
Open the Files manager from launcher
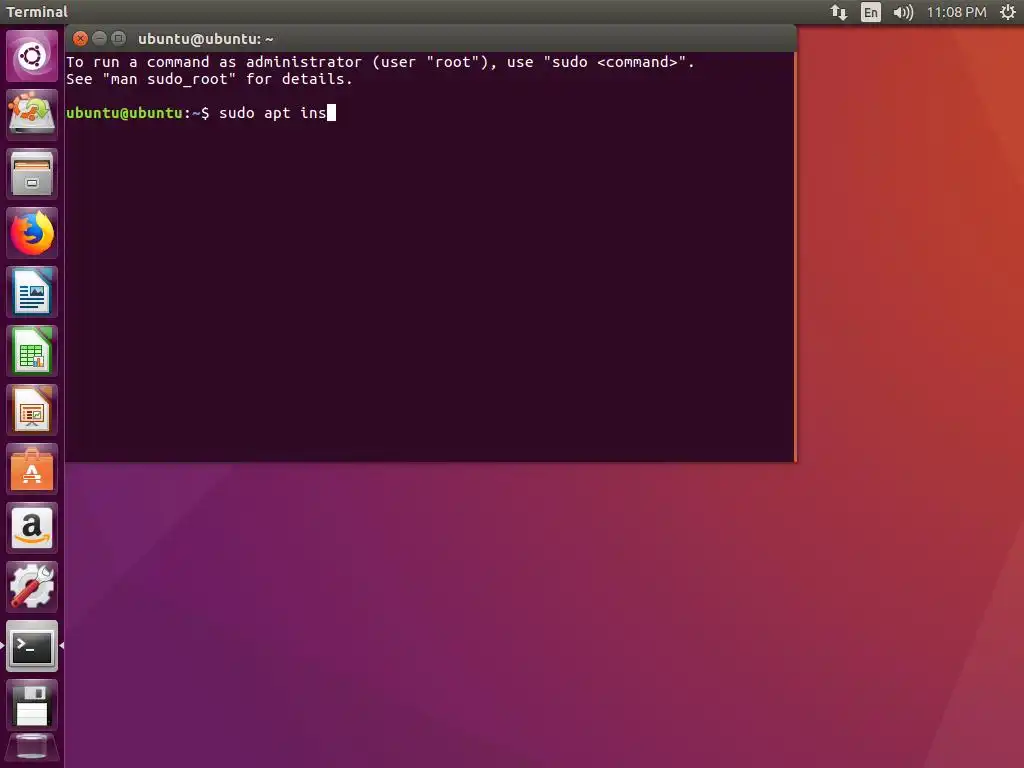tap(31, 174)
